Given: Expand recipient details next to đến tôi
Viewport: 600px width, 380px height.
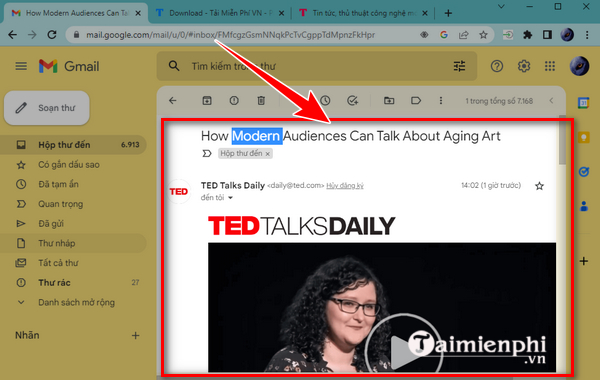Looking at the screenshot, I should tap(230, 198).
